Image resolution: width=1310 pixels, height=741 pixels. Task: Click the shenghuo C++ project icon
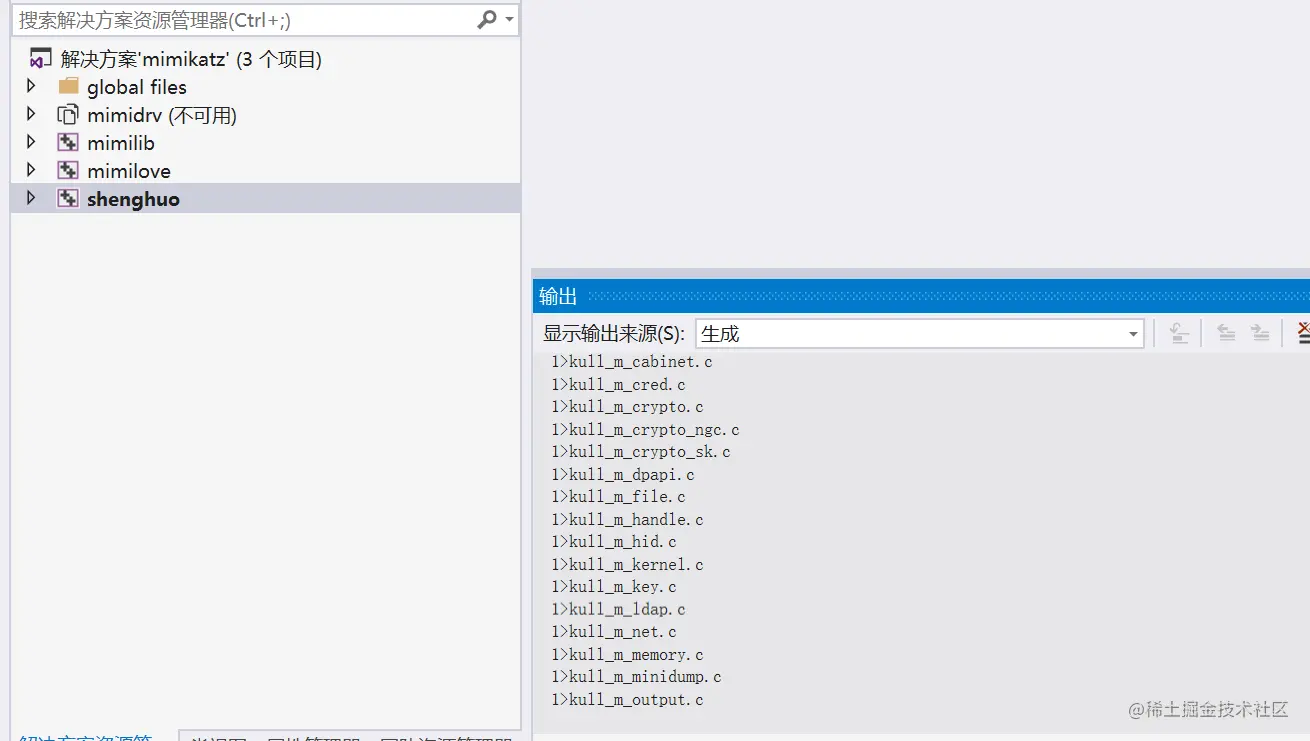click(68, 198)
